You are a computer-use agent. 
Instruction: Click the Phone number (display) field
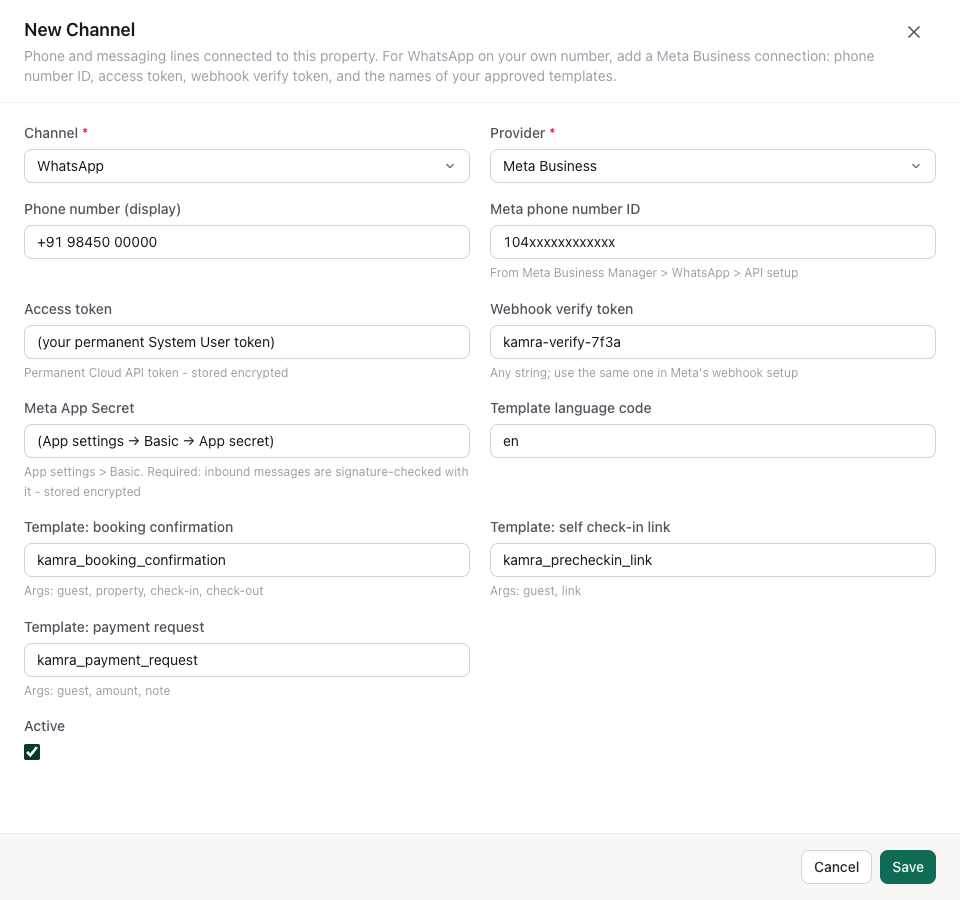coord(247,242)
